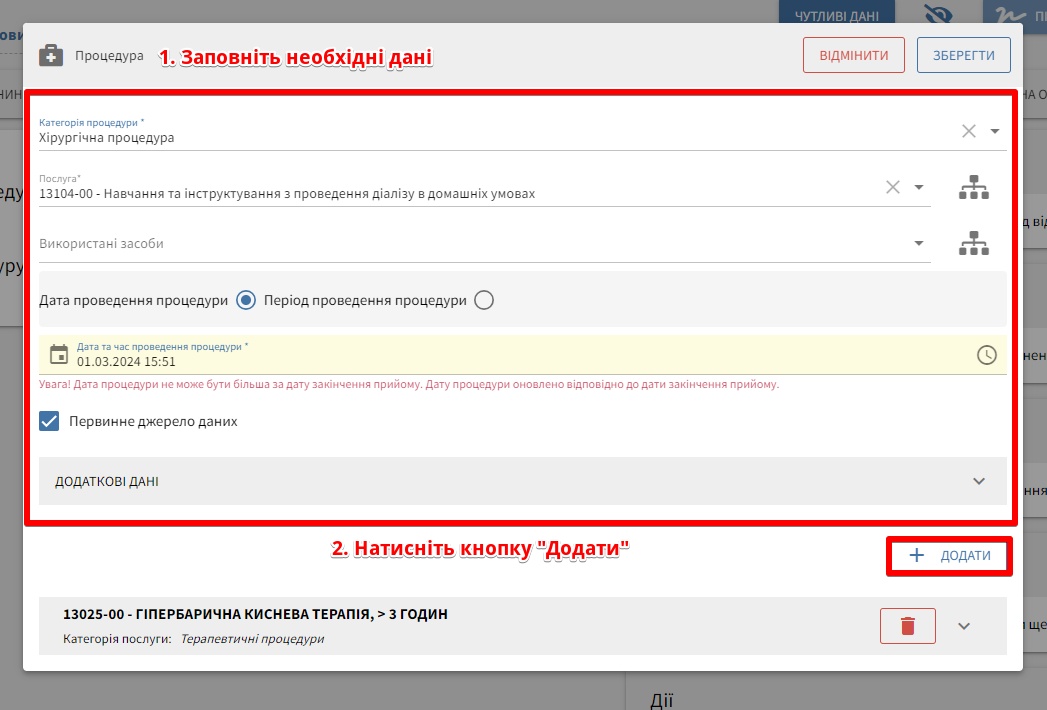Open the Використані засоби dropdown
The width and height of the screenshot is (1047, 710).
coord(919,243)
